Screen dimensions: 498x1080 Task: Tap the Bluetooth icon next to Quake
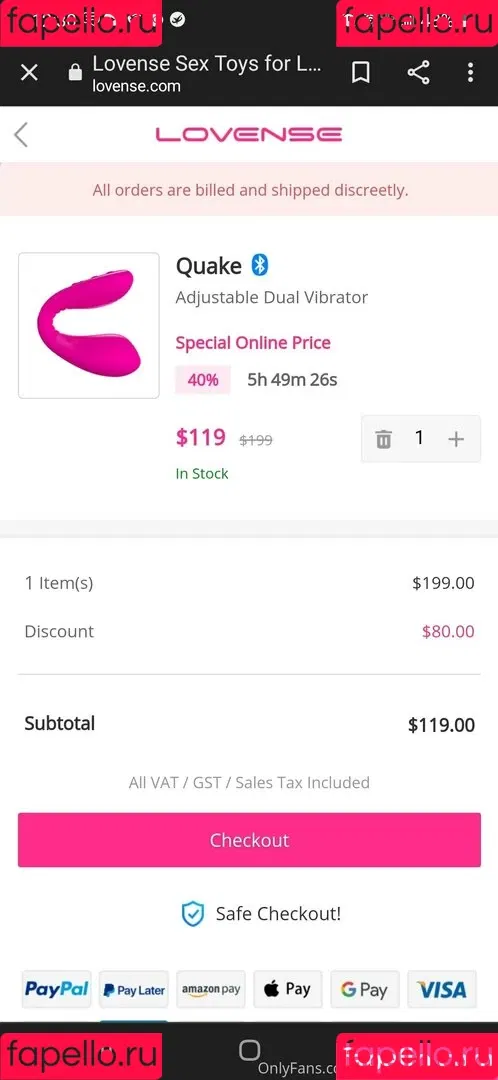pyautogui.click(x=259, y=264)
